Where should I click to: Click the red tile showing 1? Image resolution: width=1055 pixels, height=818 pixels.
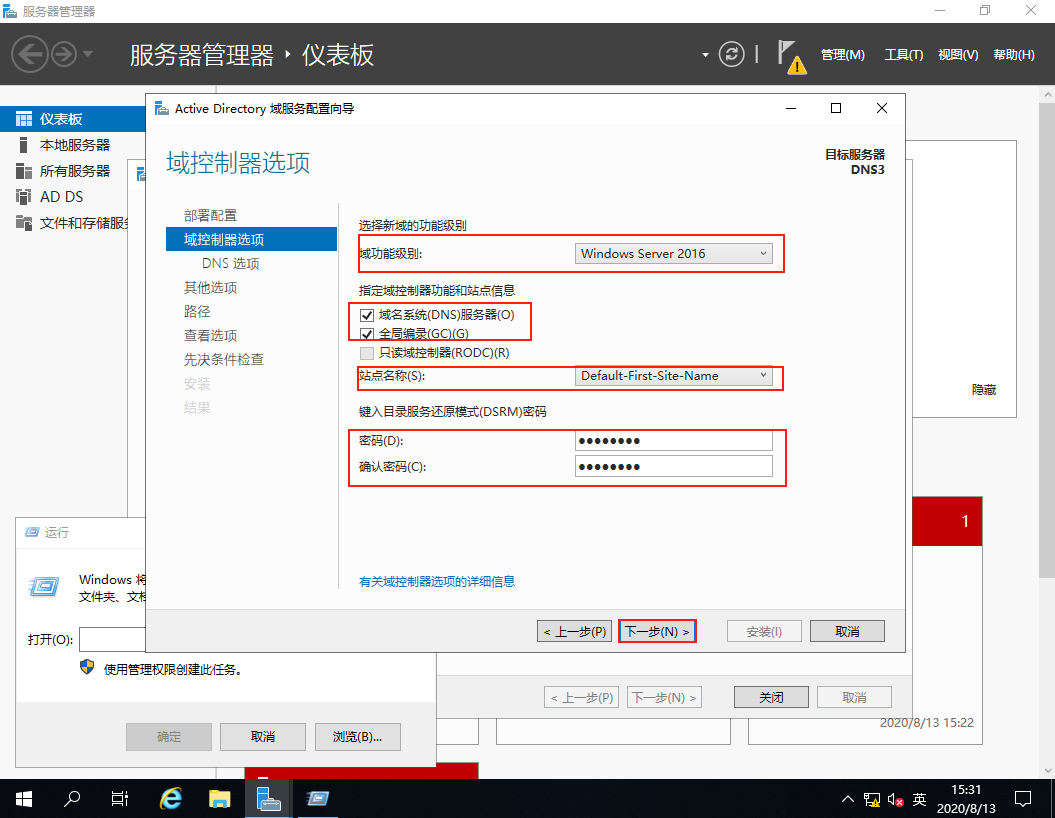947,521
